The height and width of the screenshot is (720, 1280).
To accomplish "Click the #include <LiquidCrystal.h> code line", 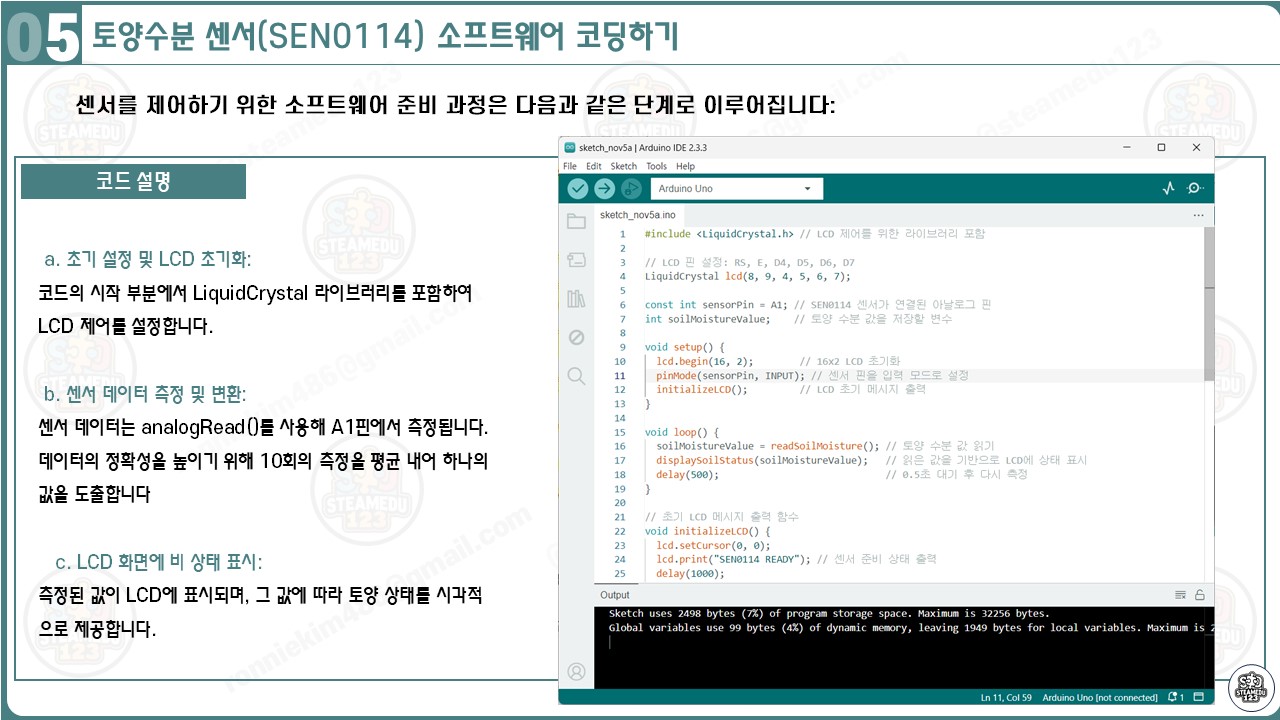I will [x=814, y=234].
